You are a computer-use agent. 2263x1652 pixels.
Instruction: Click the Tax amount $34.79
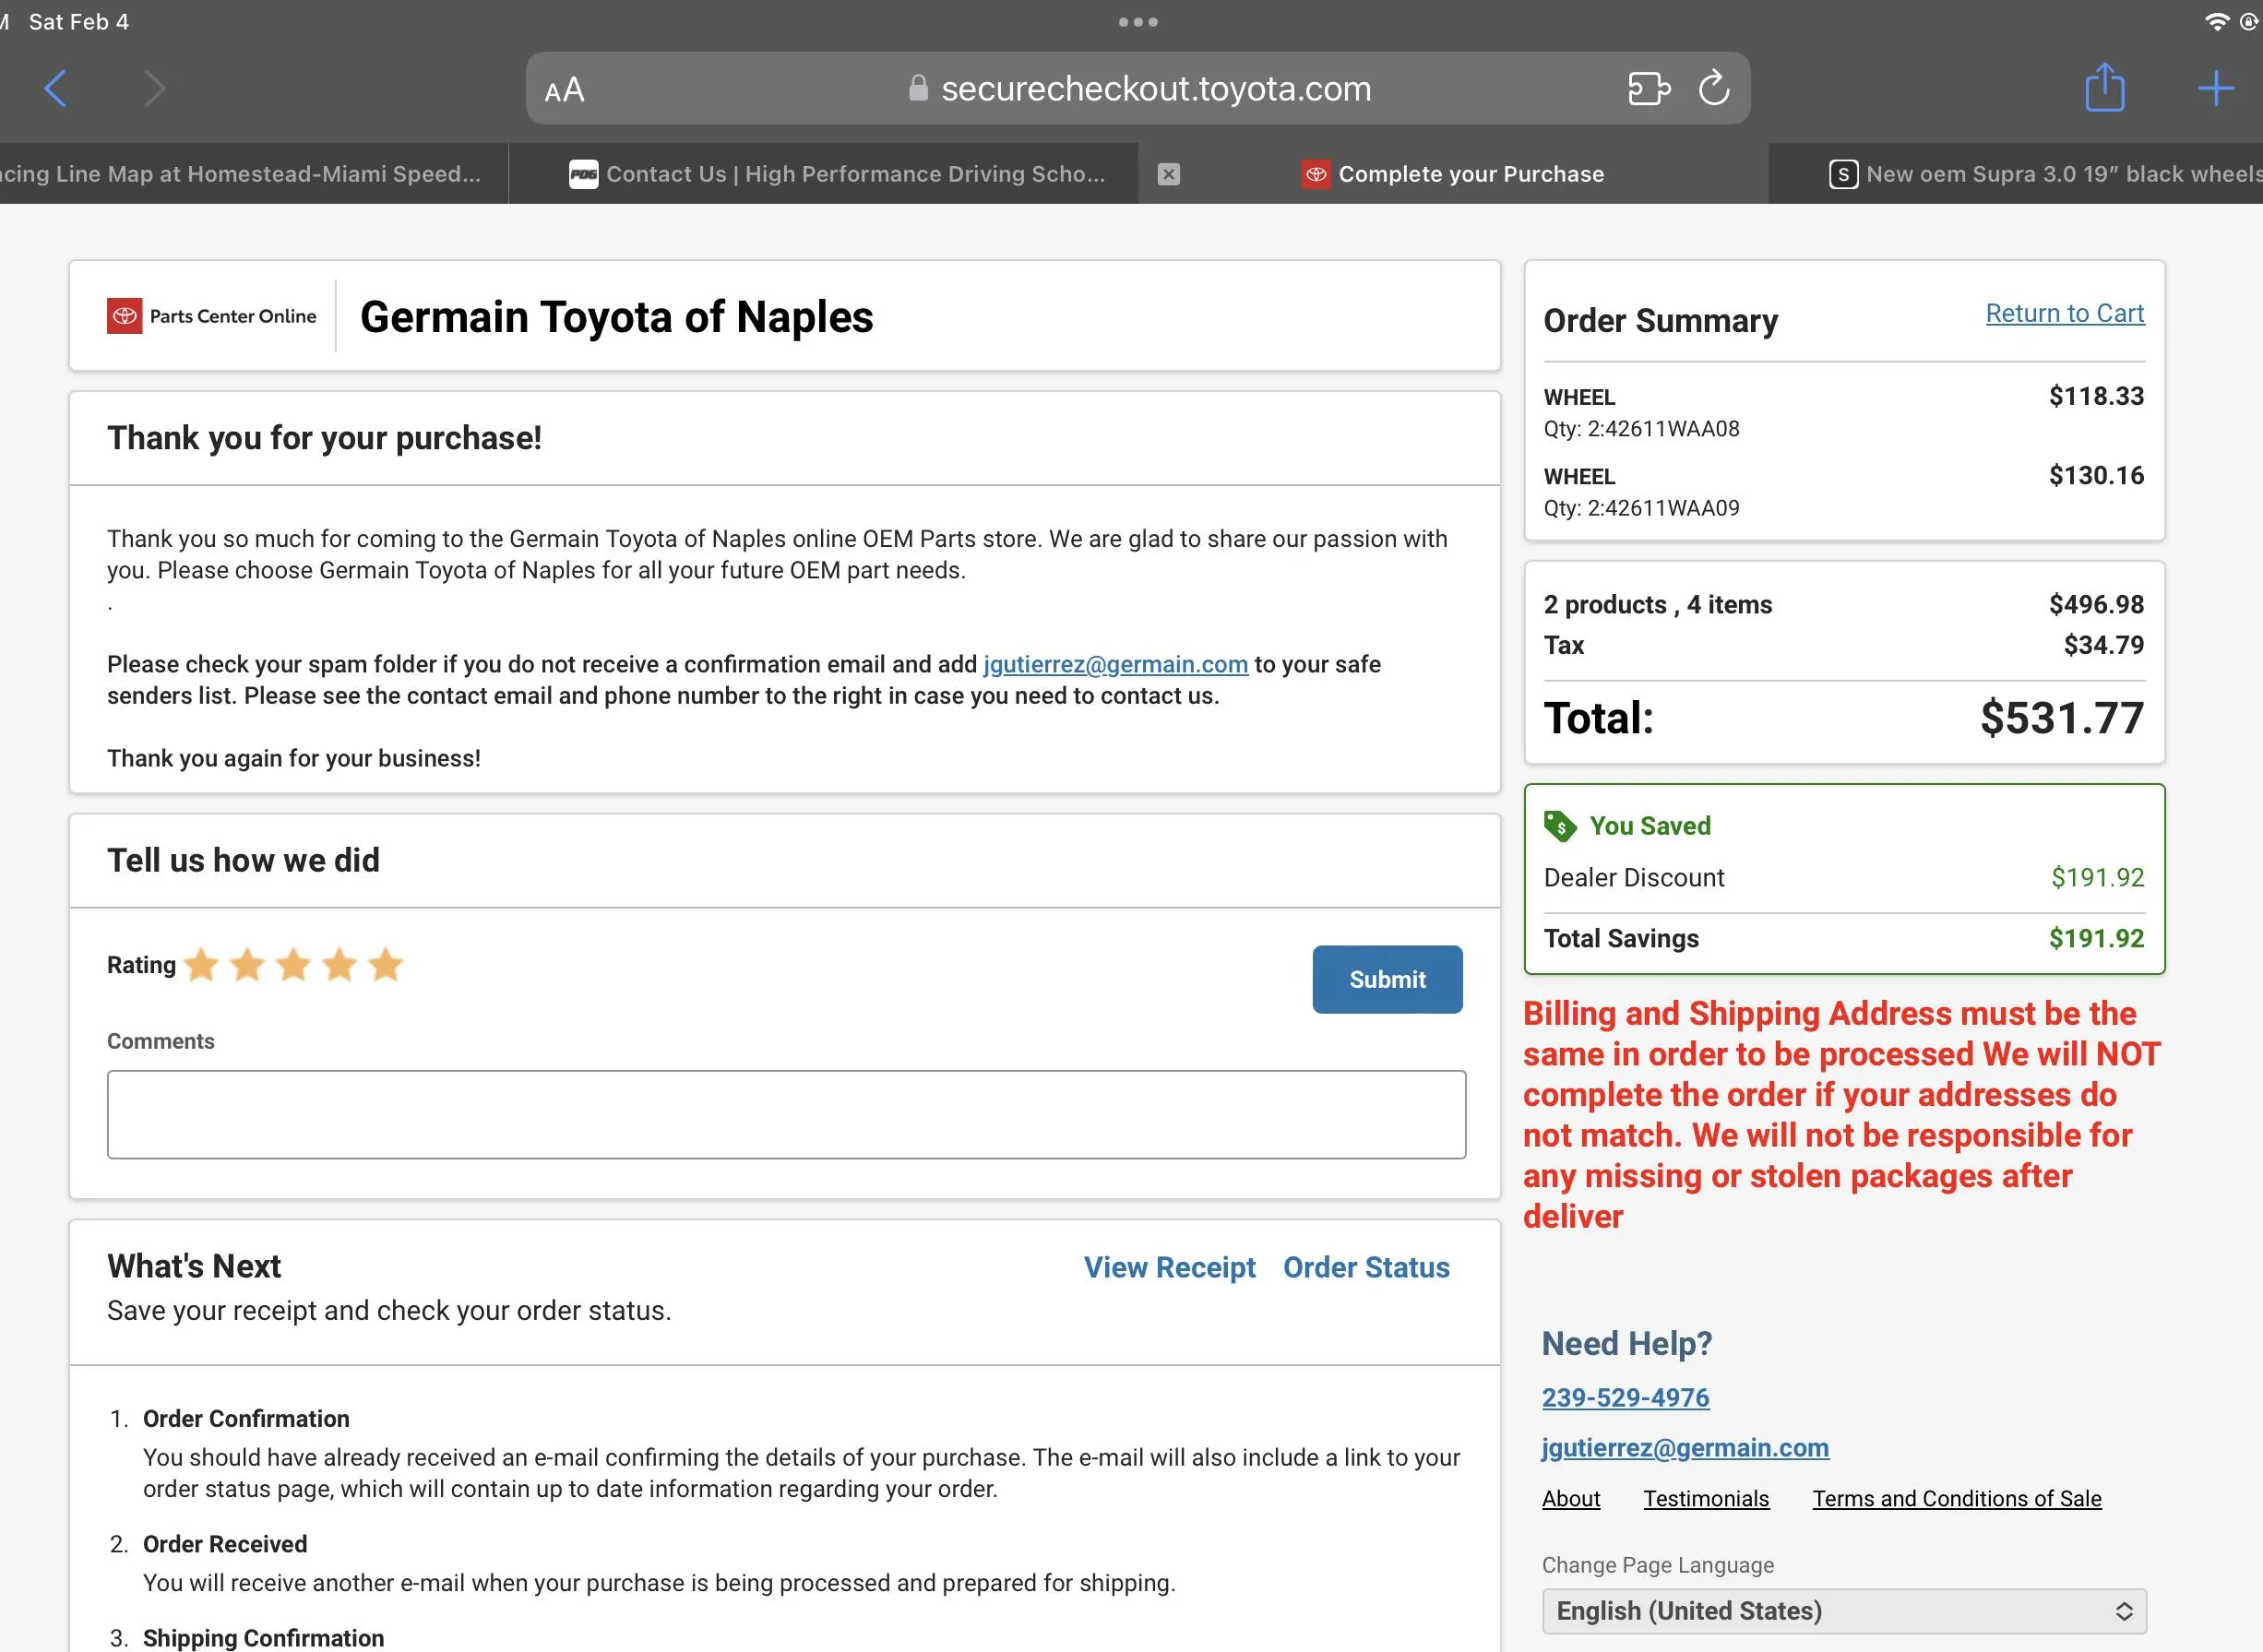[x=2103, y=645]
